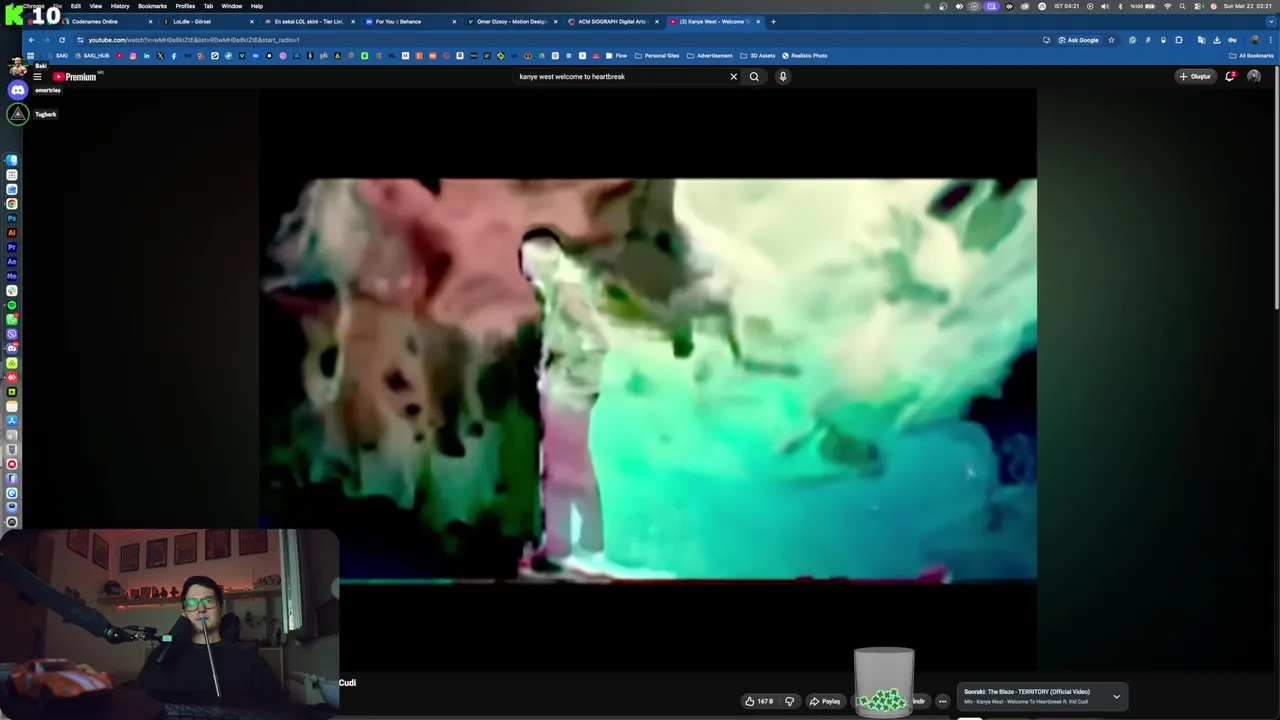The height and width of the screenshot is (720, 1280).
Task: Open All Bookmarks folder
Action: [x=1251, y=56]
